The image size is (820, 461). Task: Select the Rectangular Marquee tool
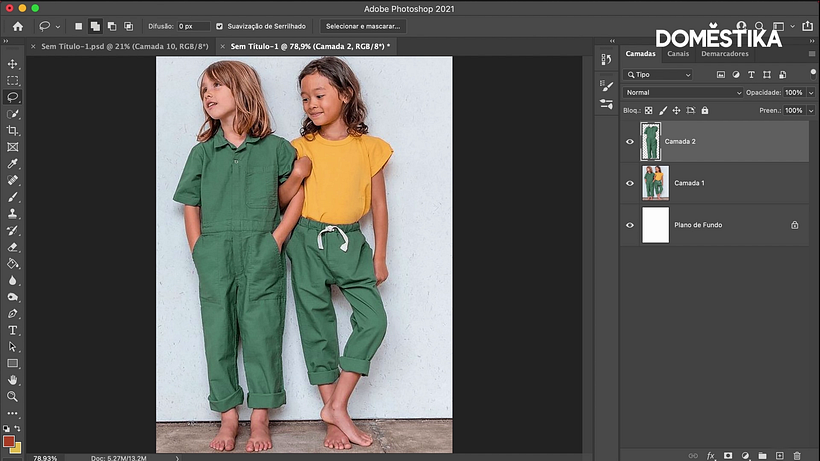(x=13, y=80)
